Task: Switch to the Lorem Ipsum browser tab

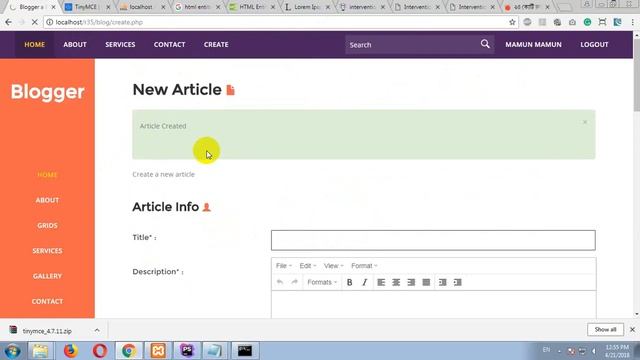Action: click(307, 7)
